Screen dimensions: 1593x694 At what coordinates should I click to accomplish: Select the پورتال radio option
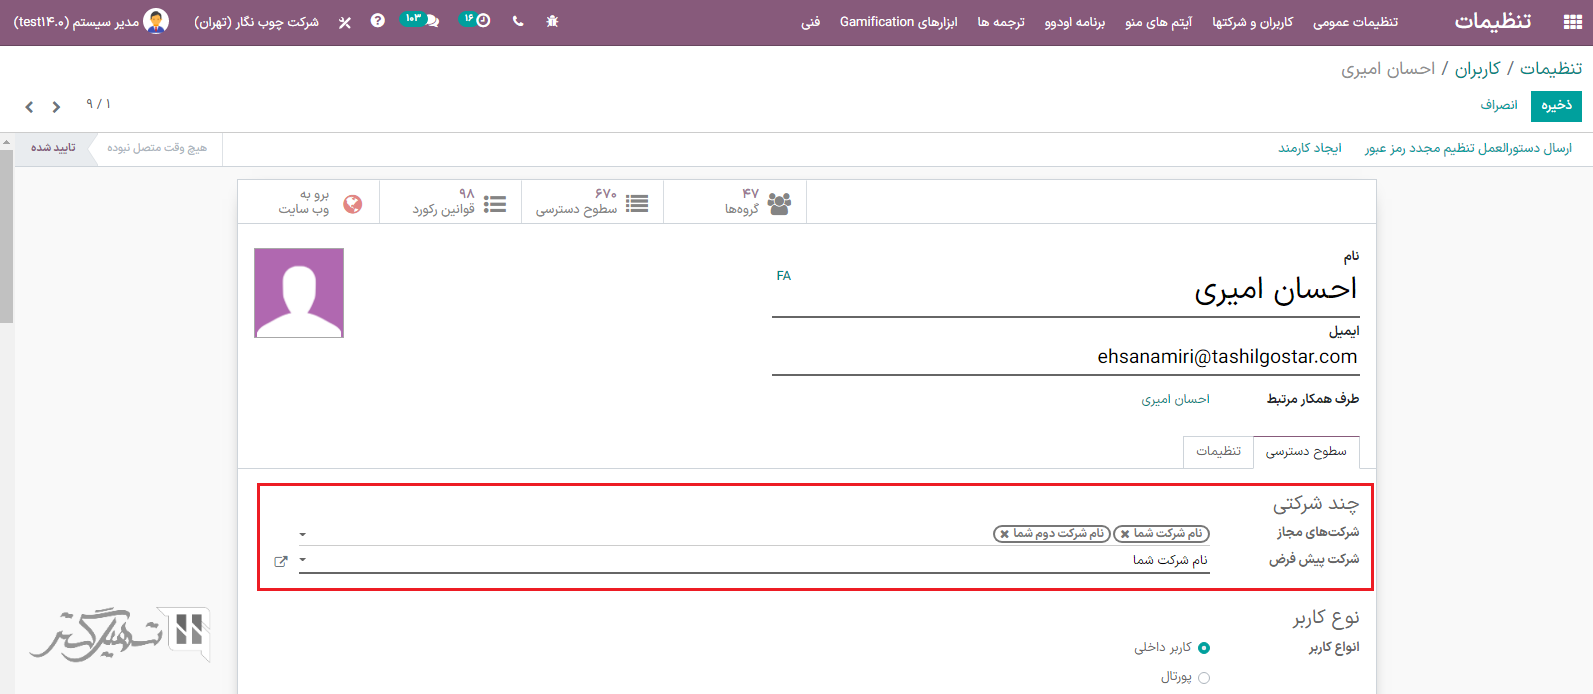[1203, 678]
